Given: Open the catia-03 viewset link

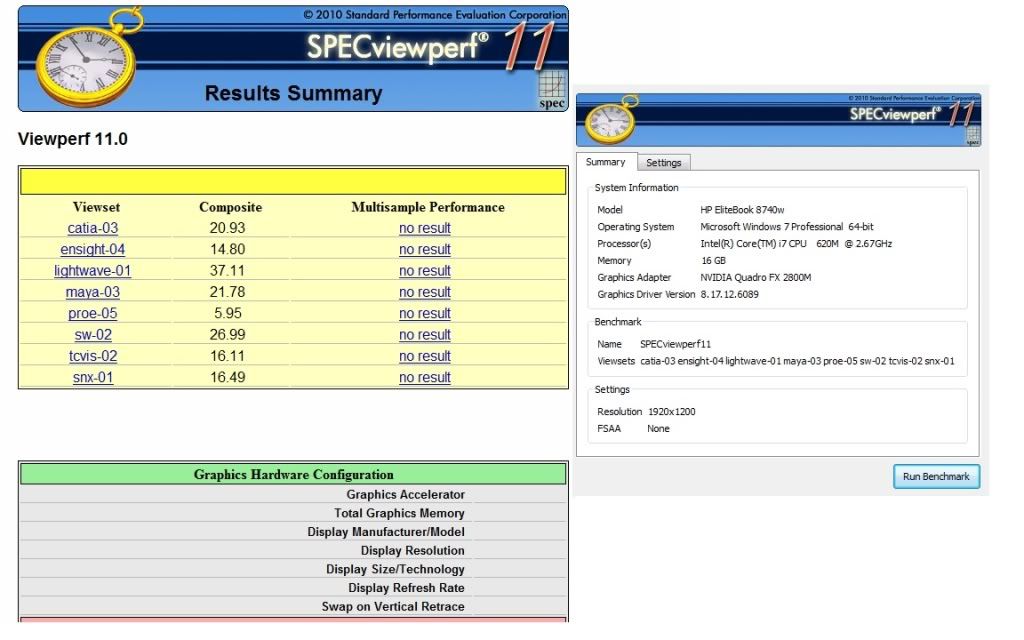Looking at the screenshot, I should click(x=93, y=228).
